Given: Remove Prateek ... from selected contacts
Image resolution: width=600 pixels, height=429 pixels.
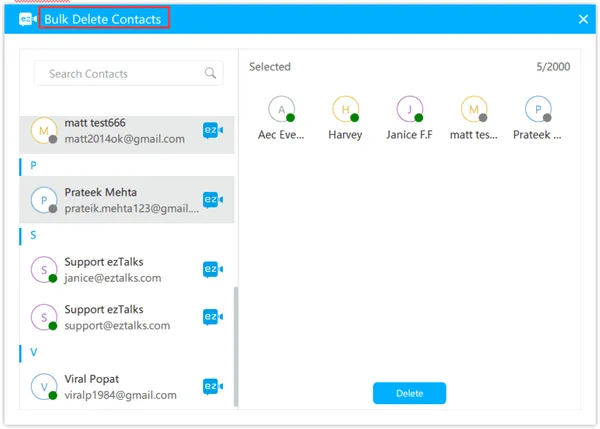Looking at the screenshot, I should tap(538, 118).
